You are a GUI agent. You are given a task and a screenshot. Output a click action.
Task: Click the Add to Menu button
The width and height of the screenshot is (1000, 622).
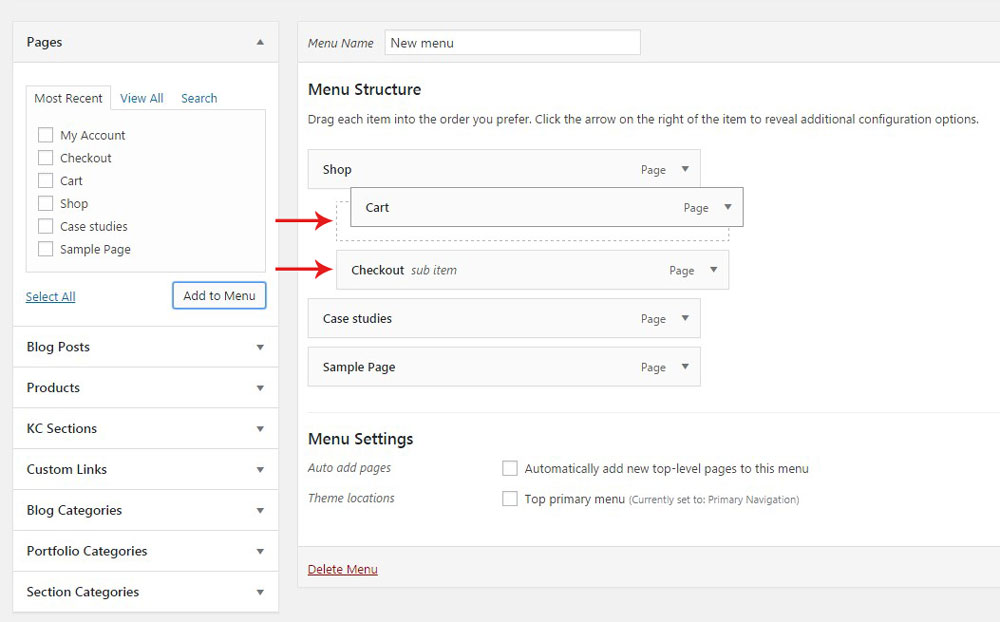[219, 295]
